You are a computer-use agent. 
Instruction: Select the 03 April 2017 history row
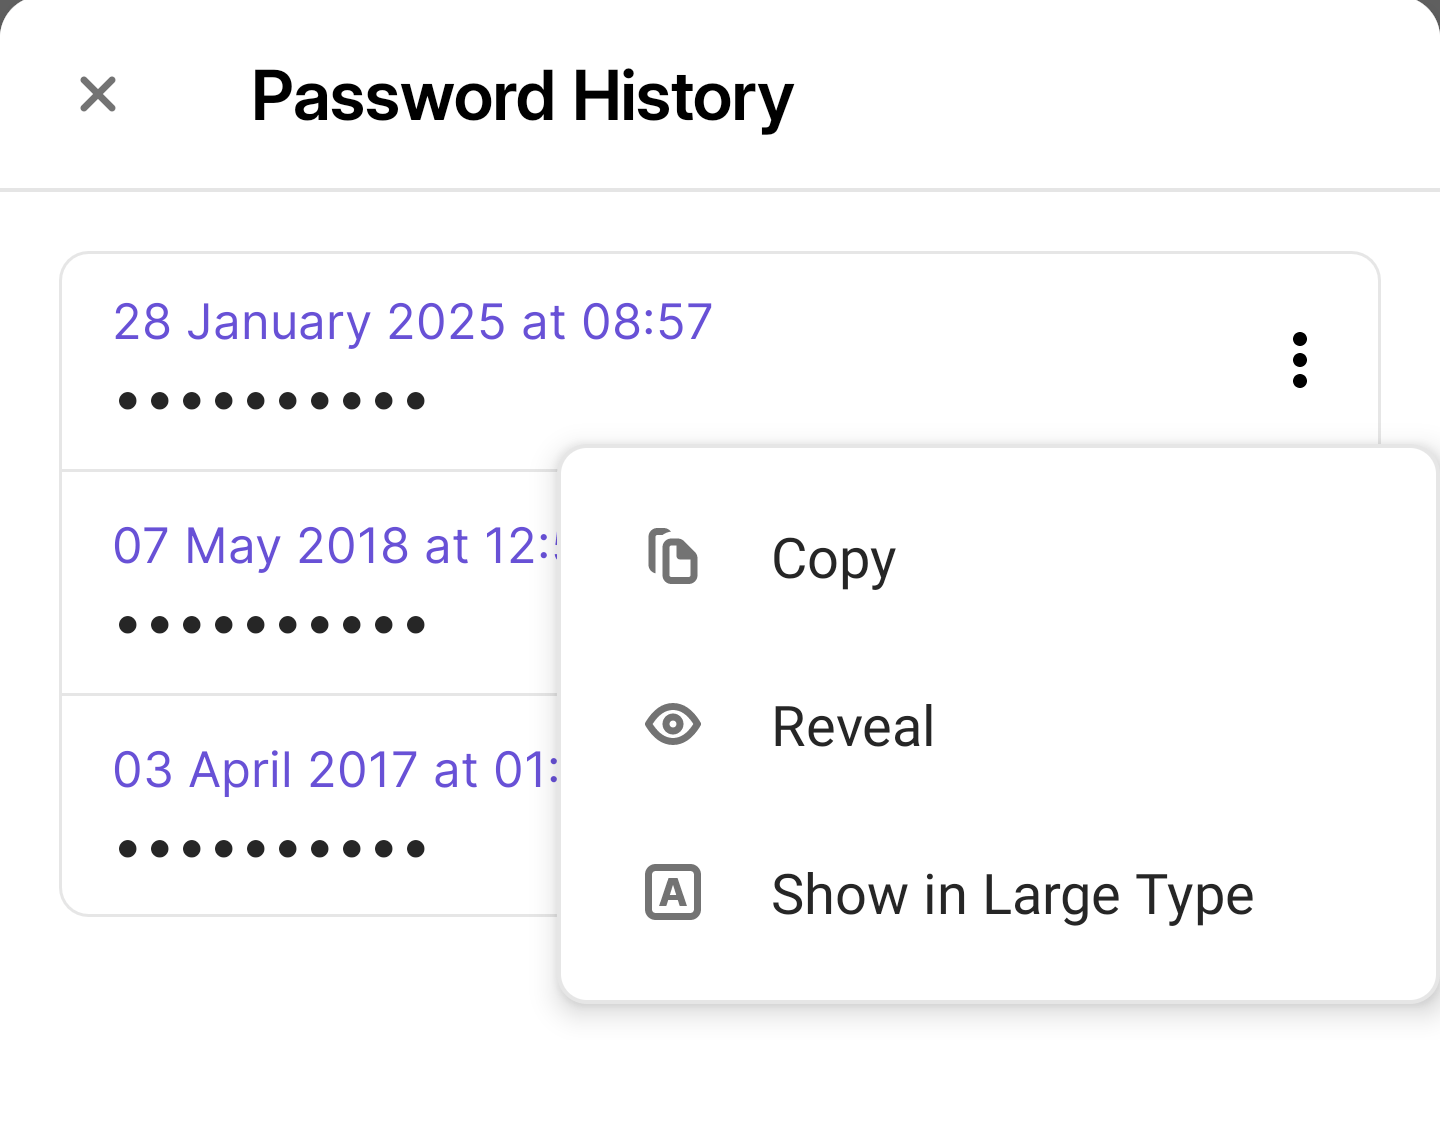(330, 769)
